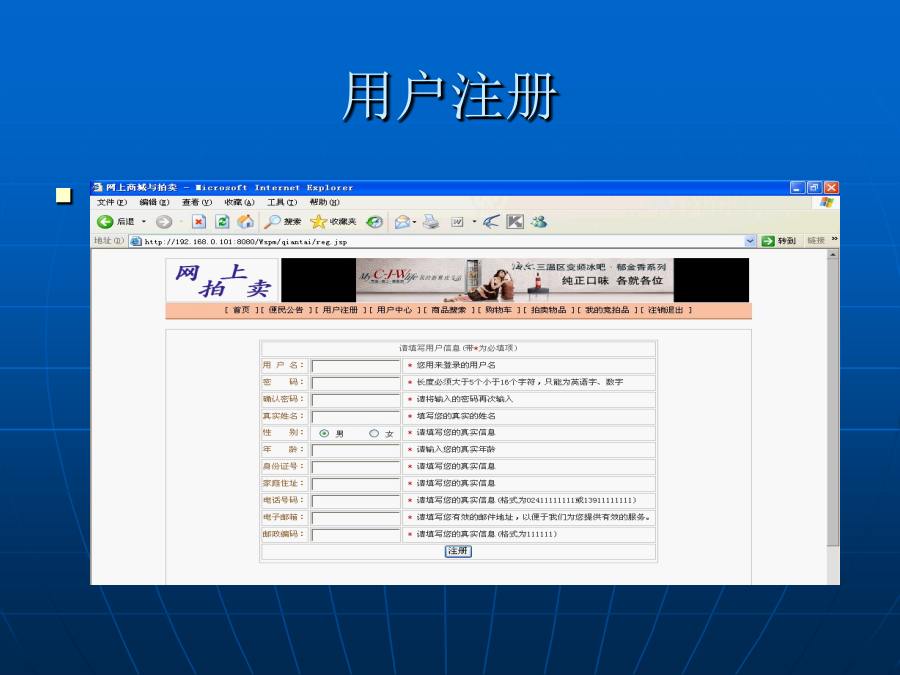Image resolution: width=900 pixels, height=675 pixels.
Task: Click the Refresh page icon
Action: pos(222,222)
